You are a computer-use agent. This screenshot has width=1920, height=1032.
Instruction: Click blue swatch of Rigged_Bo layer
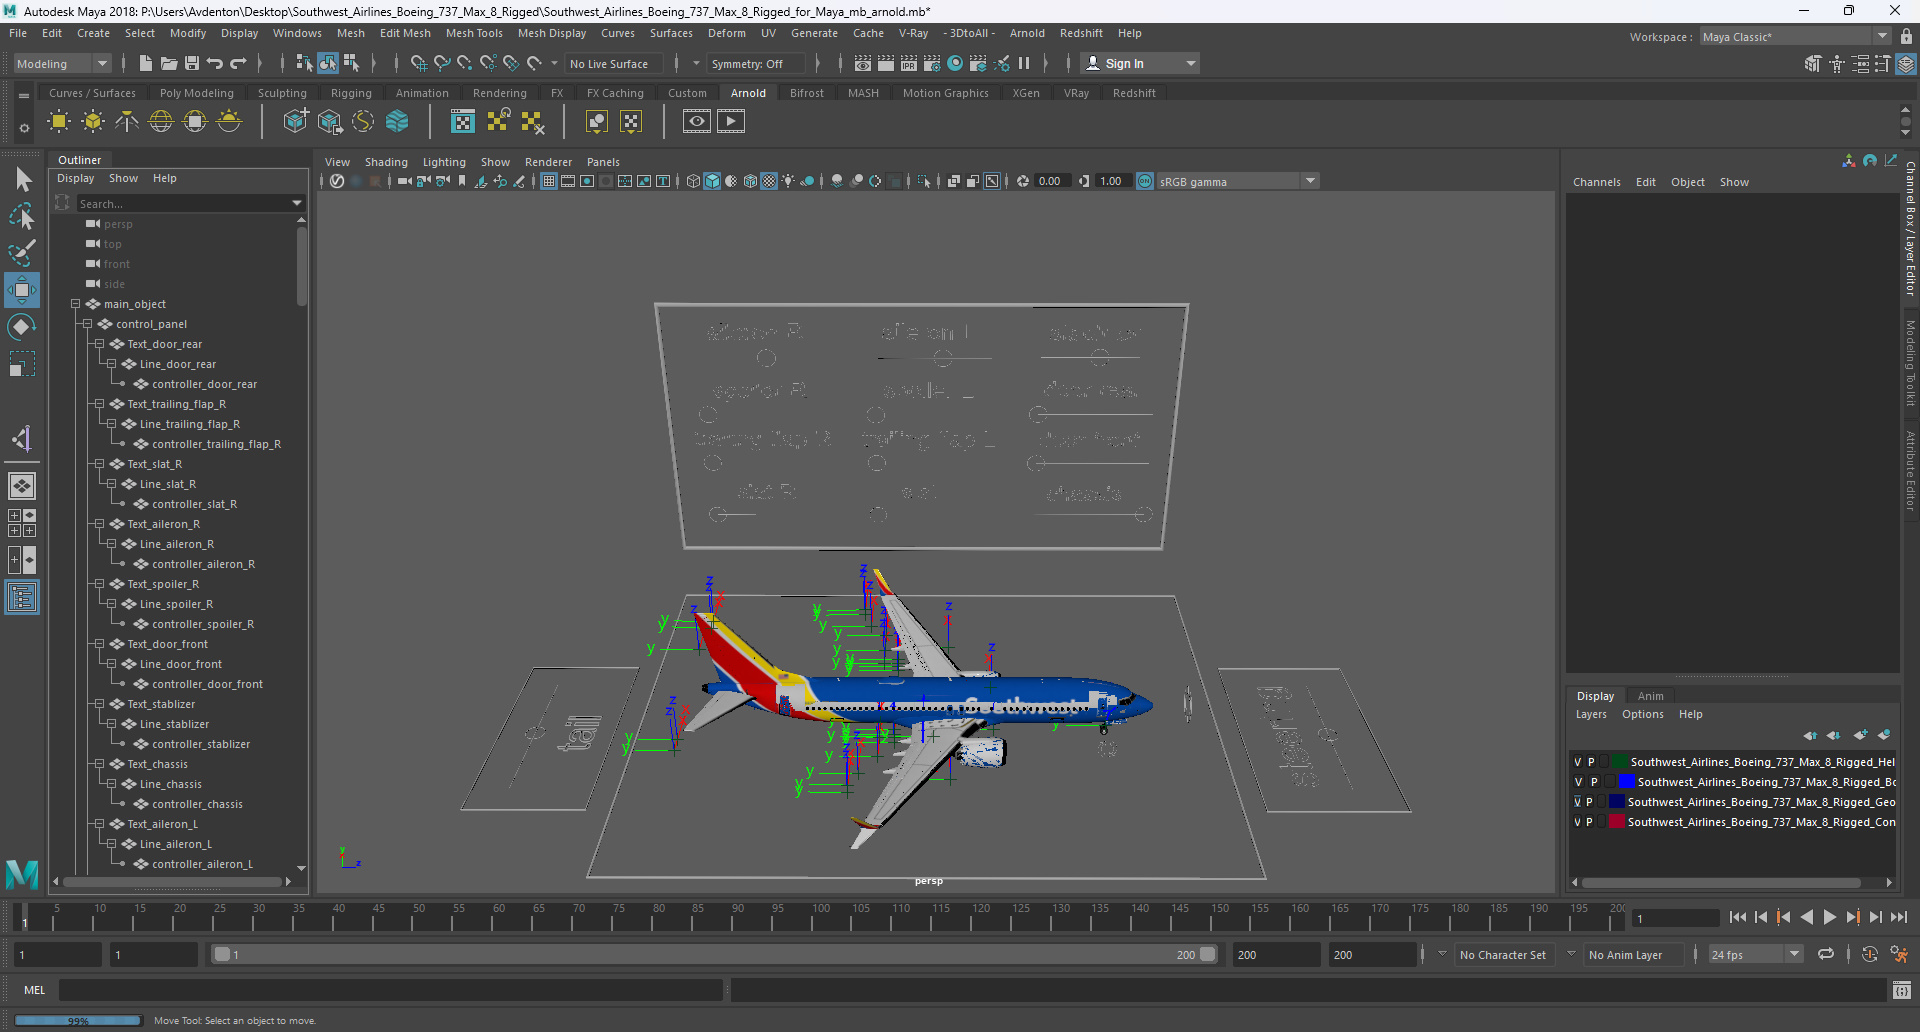1627,782
